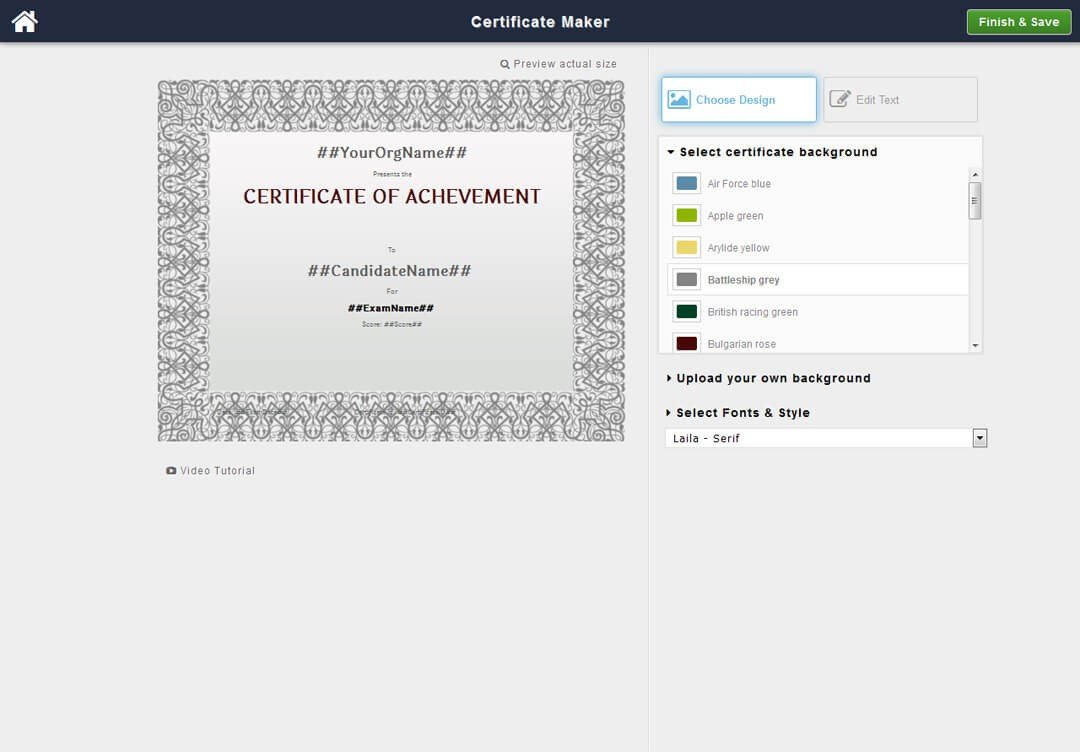Select the 'Air Force blue' label

click(739, 184)
